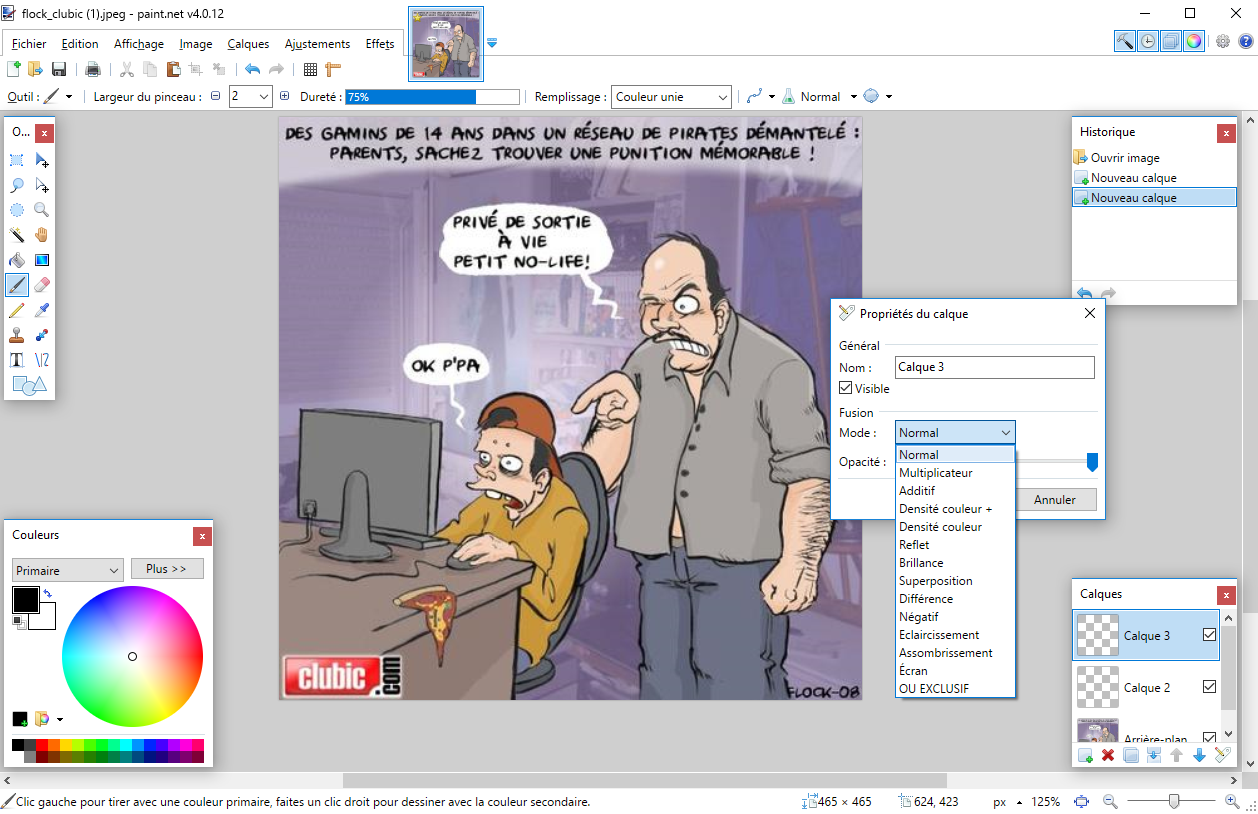Viewport: 1258px width, 814px height.
Task: Toggle visibility of Calque 2 layer
Action: (x=1209, y=687)
